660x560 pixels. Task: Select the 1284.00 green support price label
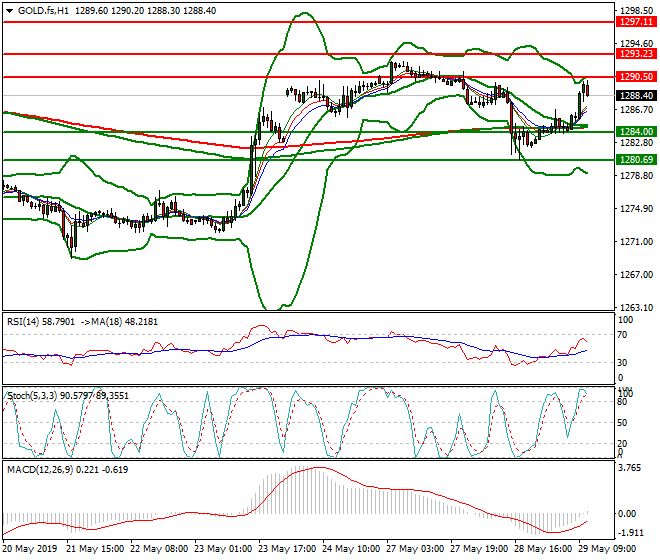pos(637,132)
